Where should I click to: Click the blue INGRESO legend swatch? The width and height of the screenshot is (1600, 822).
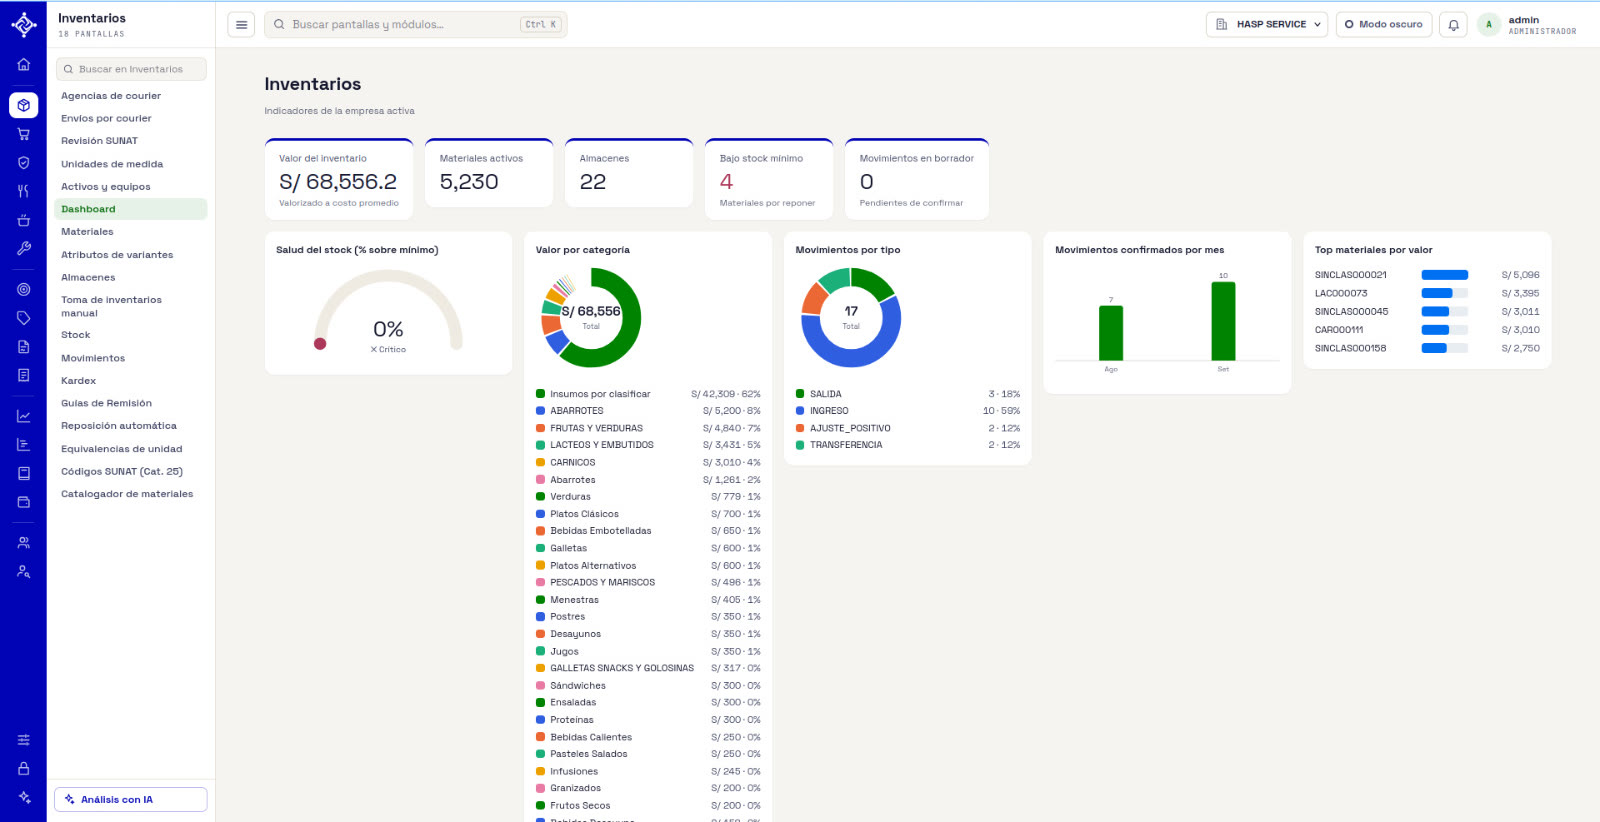800,411
